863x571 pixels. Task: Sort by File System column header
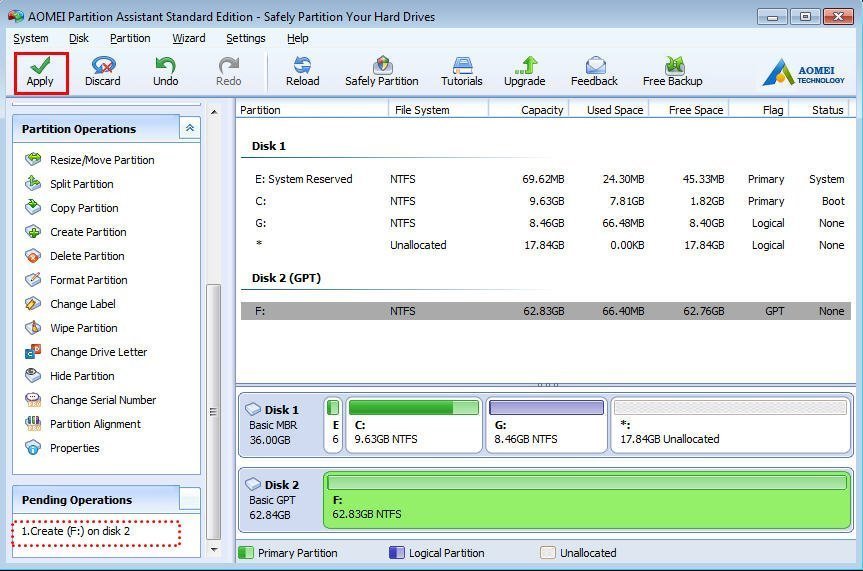tap(439, 110)
